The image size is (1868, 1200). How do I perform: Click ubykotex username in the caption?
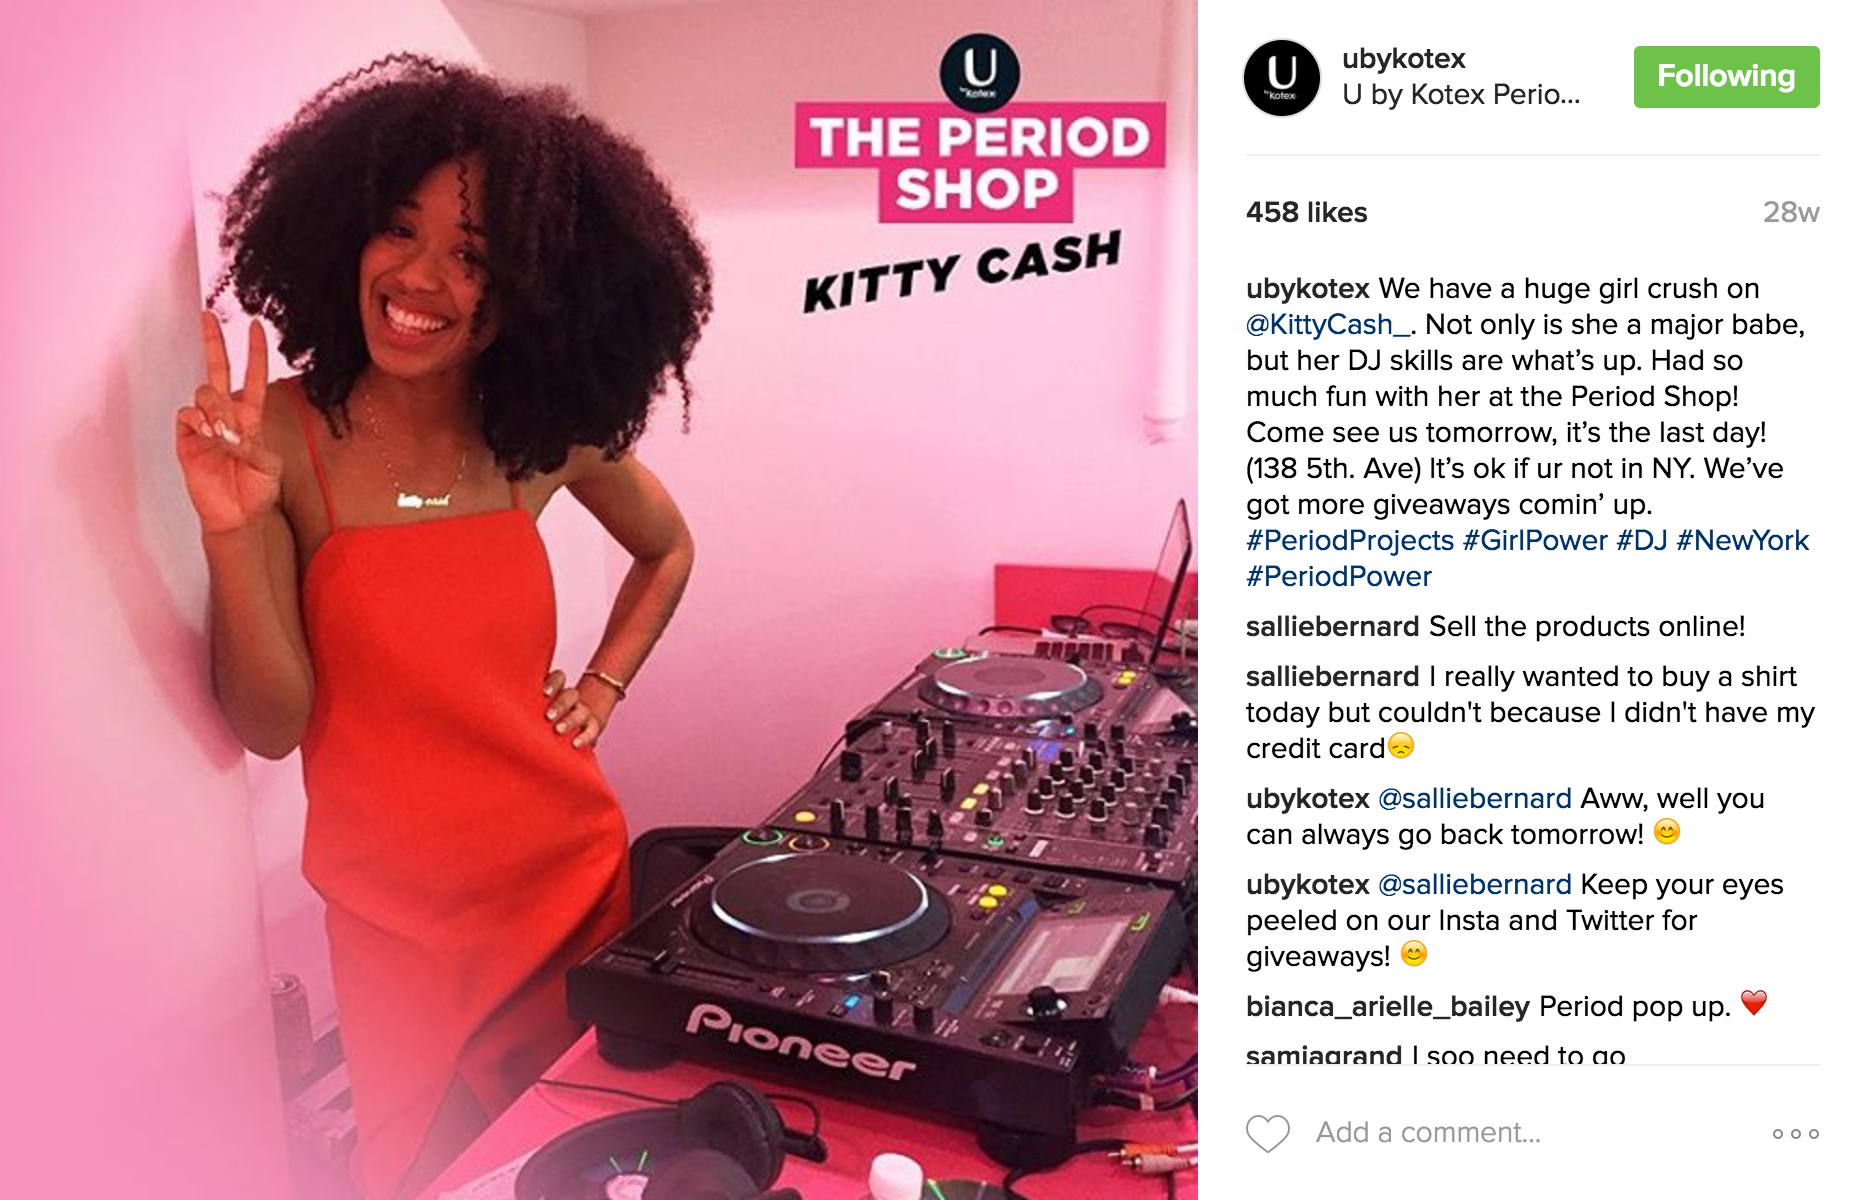1308,288
